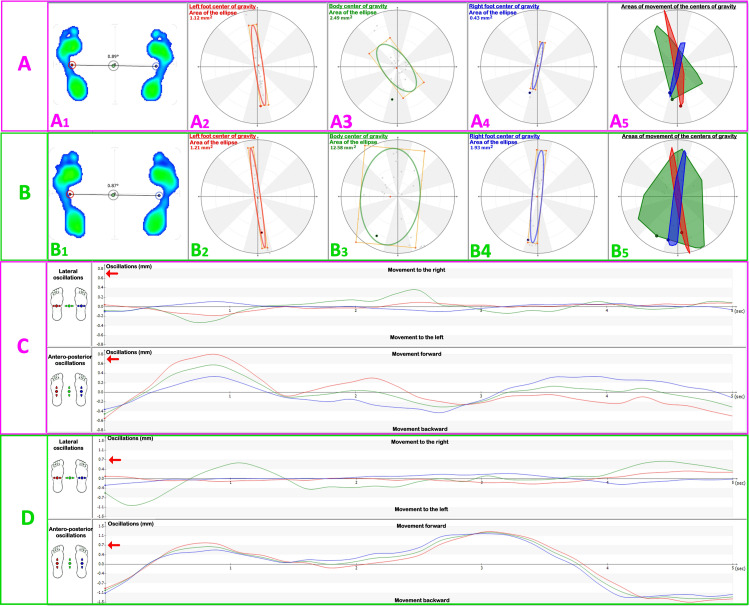Open 'Right foot center of gravity' title in row A

pos(504,7)
